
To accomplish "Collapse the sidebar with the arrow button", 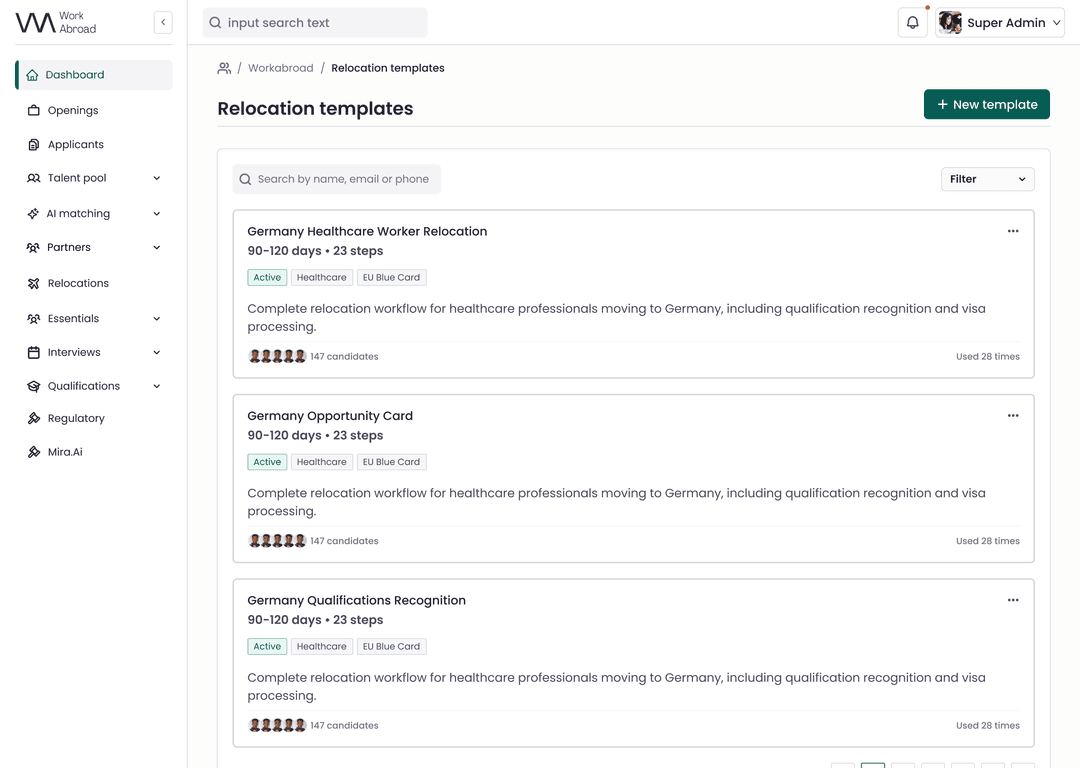I will pyautogui.click(x=163, y=23).
